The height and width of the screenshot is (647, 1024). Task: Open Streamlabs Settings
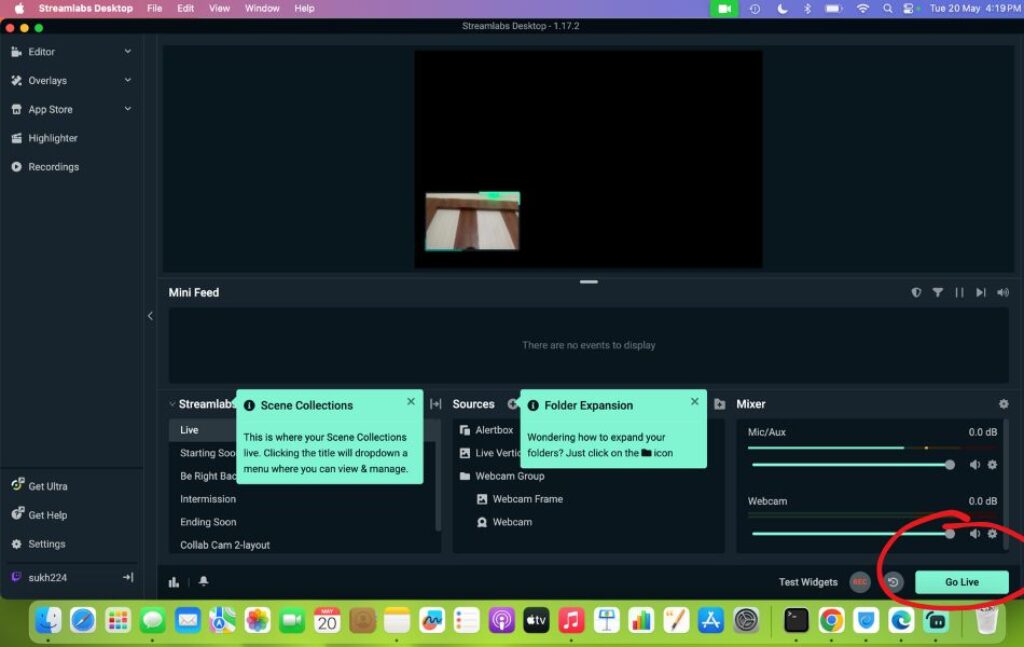[46, 543]
